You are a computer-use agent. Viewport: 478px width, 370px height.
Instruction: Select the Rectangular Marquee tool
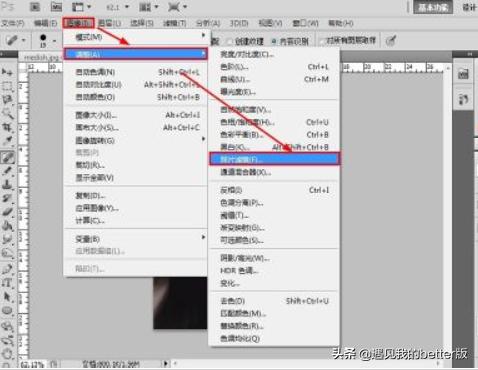click(7, 86)
